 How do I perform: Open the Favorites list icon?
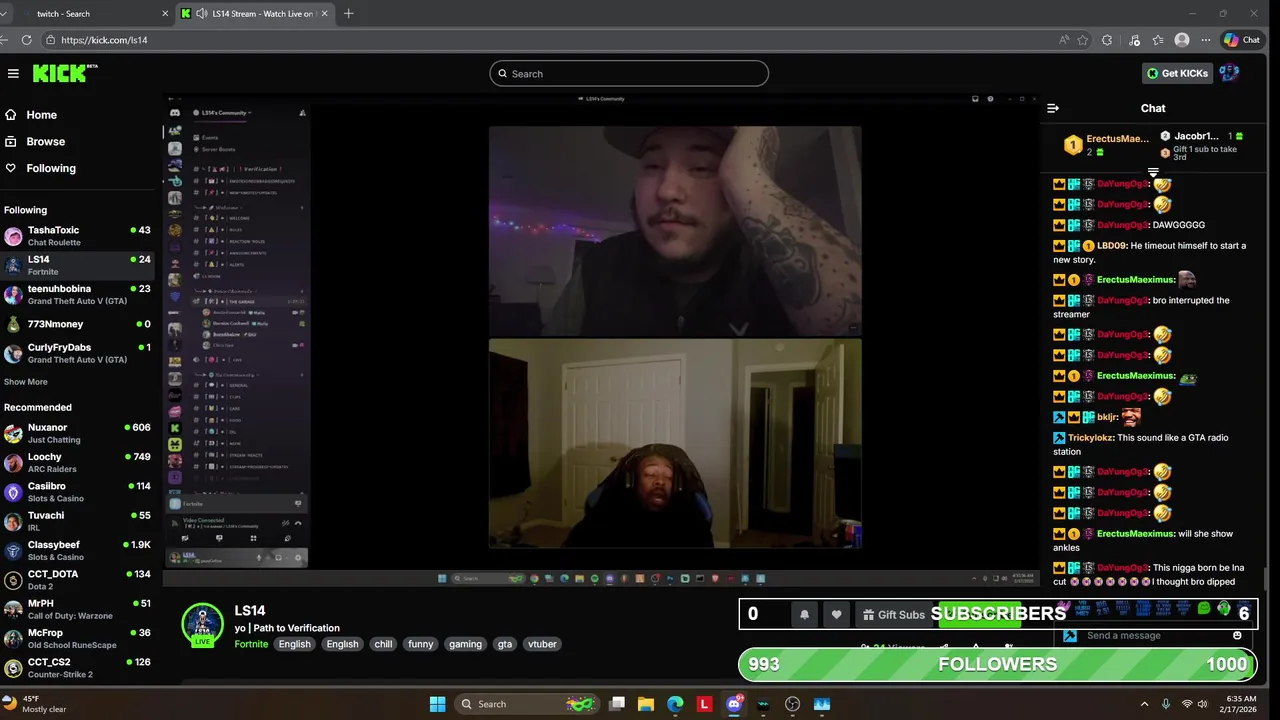[1158, 40]
